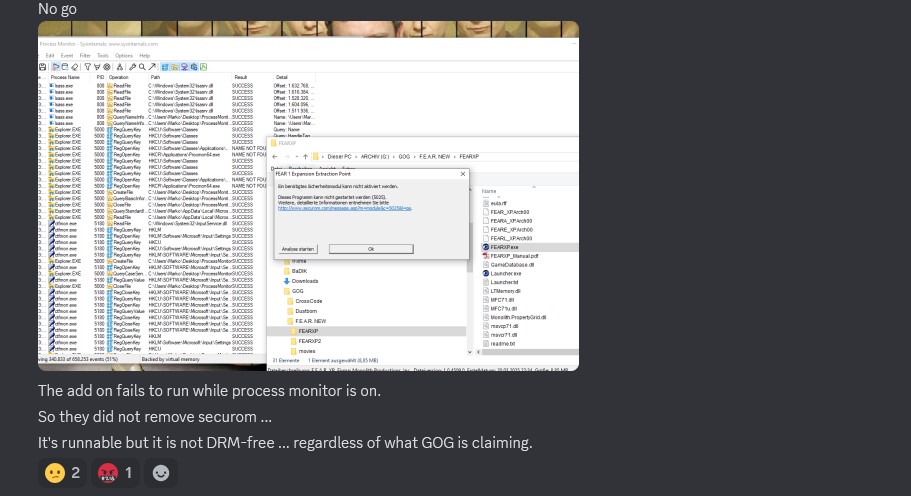The image size is (911, 496).
Task: Close the FEAR Expansion error dialog
Action: [463, 174]
